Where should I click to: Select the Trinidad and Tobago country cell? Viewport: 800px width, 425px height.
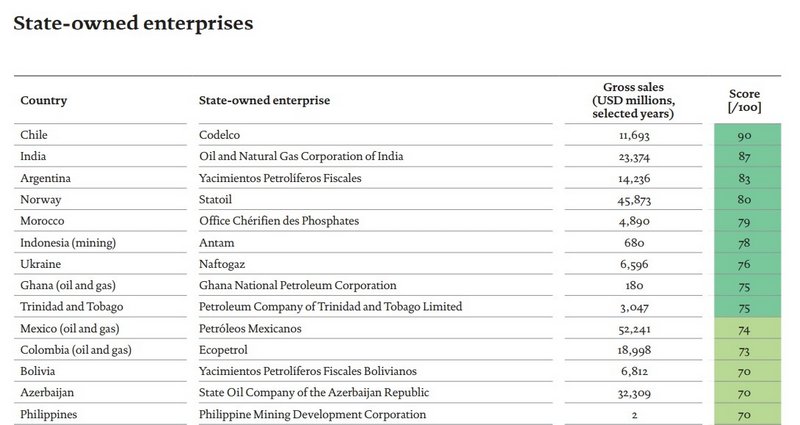point(70,307)
